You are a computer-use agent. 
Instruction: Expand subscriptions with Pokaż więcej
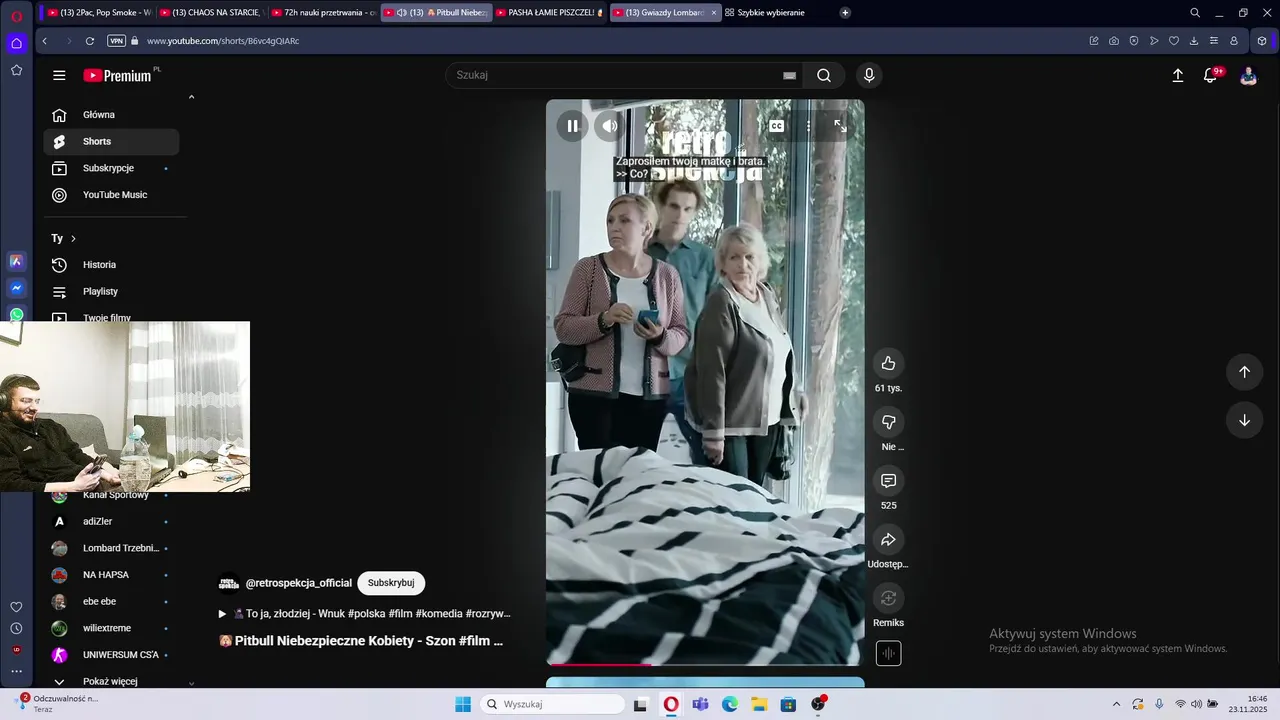[x=111, y=681]
